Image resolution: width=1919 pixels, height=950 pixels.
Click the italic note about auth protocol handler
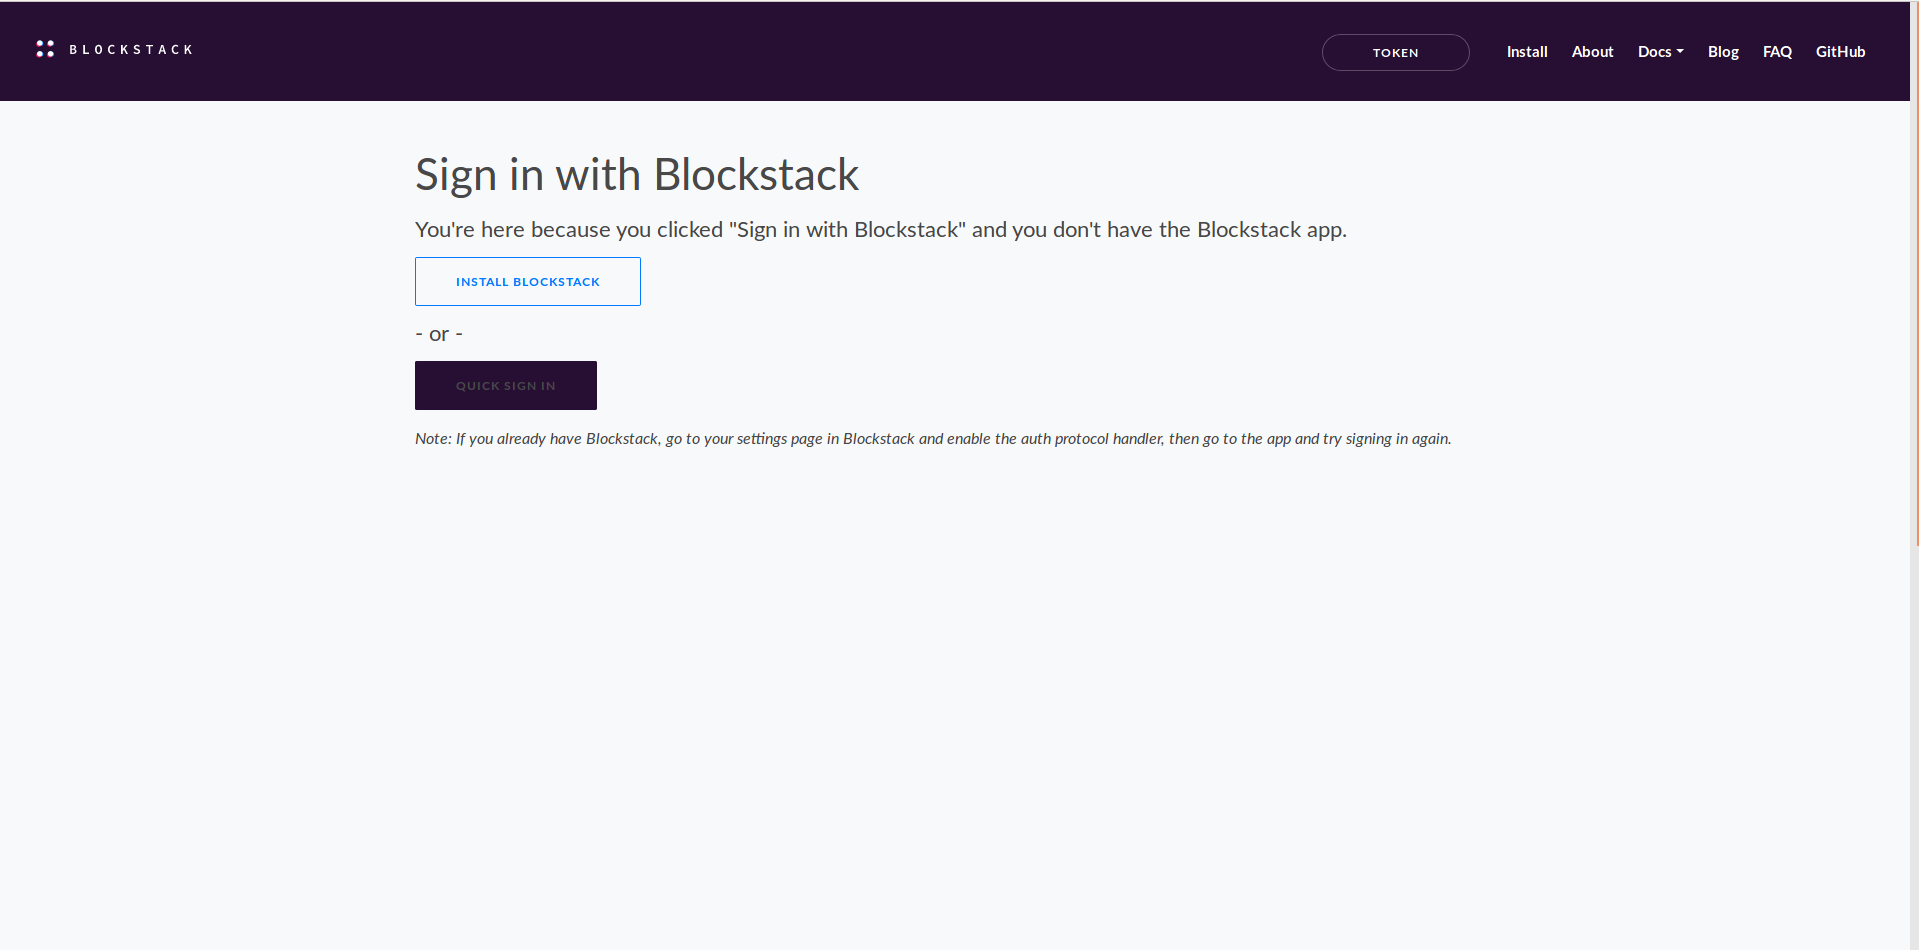932,438
